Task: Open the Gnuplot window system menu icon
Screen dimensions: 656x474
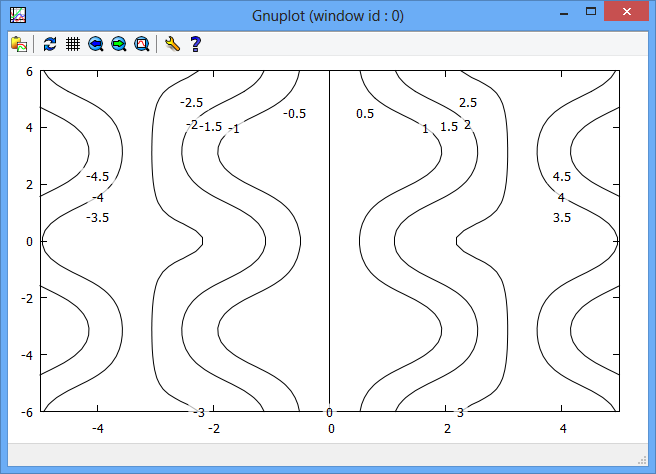Action: [x=18, y=15]
